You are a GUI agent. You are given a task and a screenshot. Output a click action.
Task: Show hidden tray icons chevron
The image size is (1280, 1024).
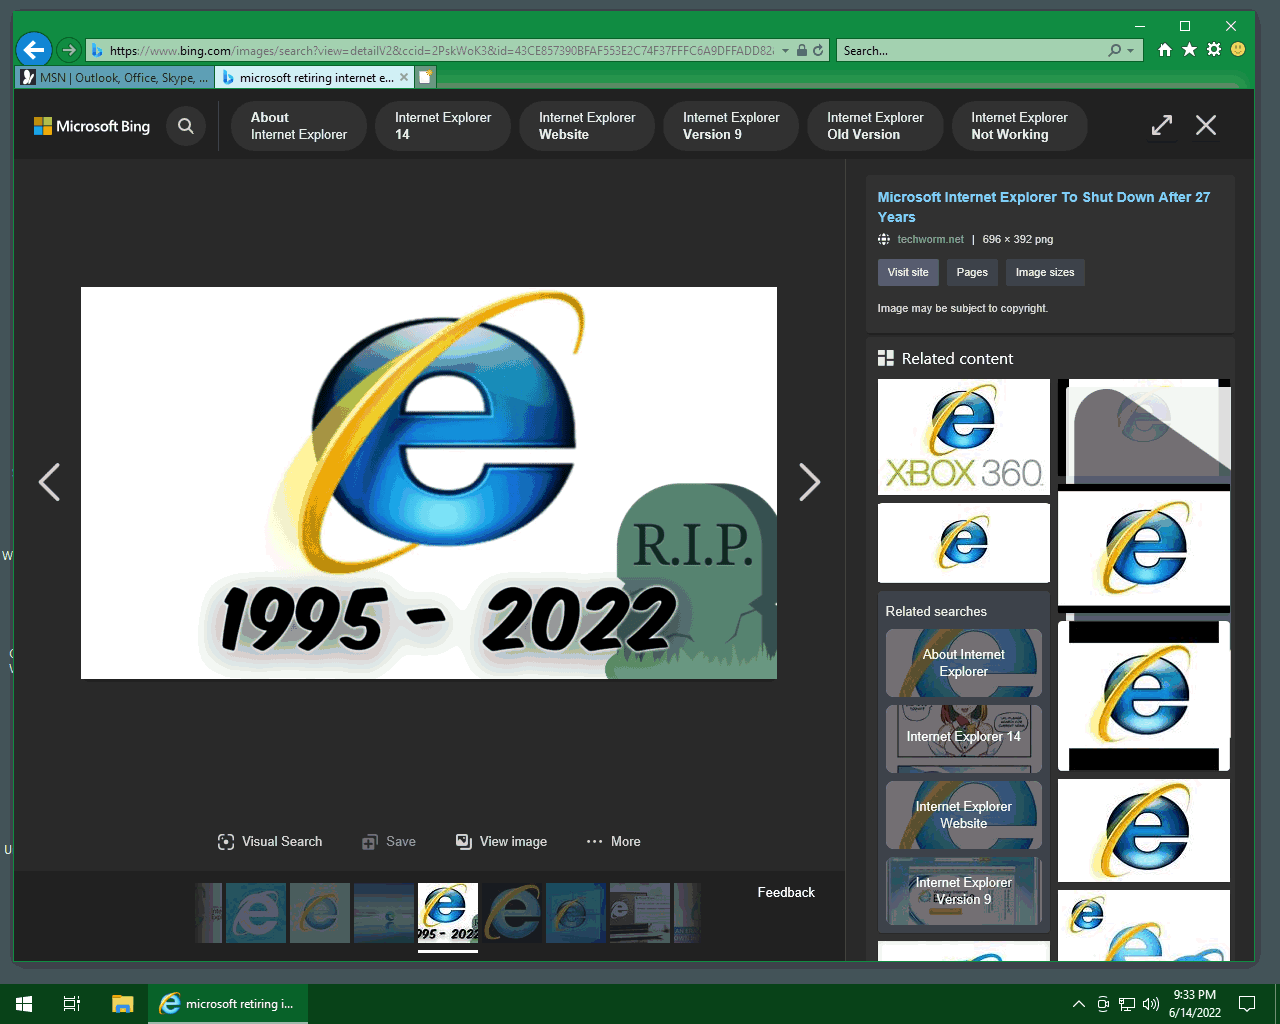point(1078,1004)
